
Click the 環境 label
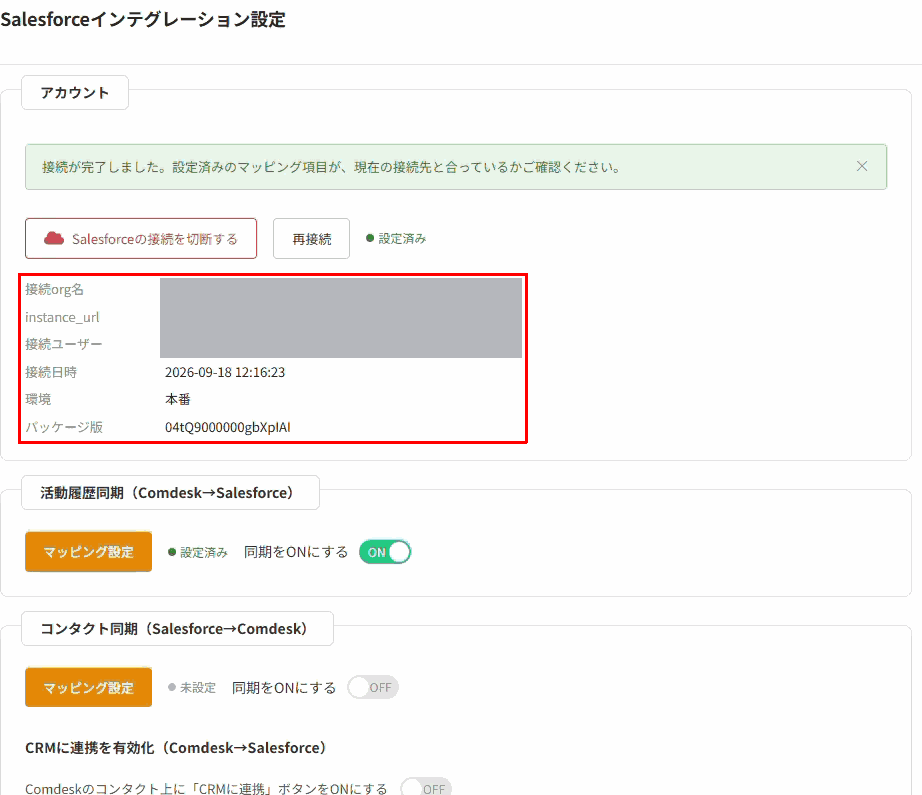pyautogui.click(x=38, y=399)
